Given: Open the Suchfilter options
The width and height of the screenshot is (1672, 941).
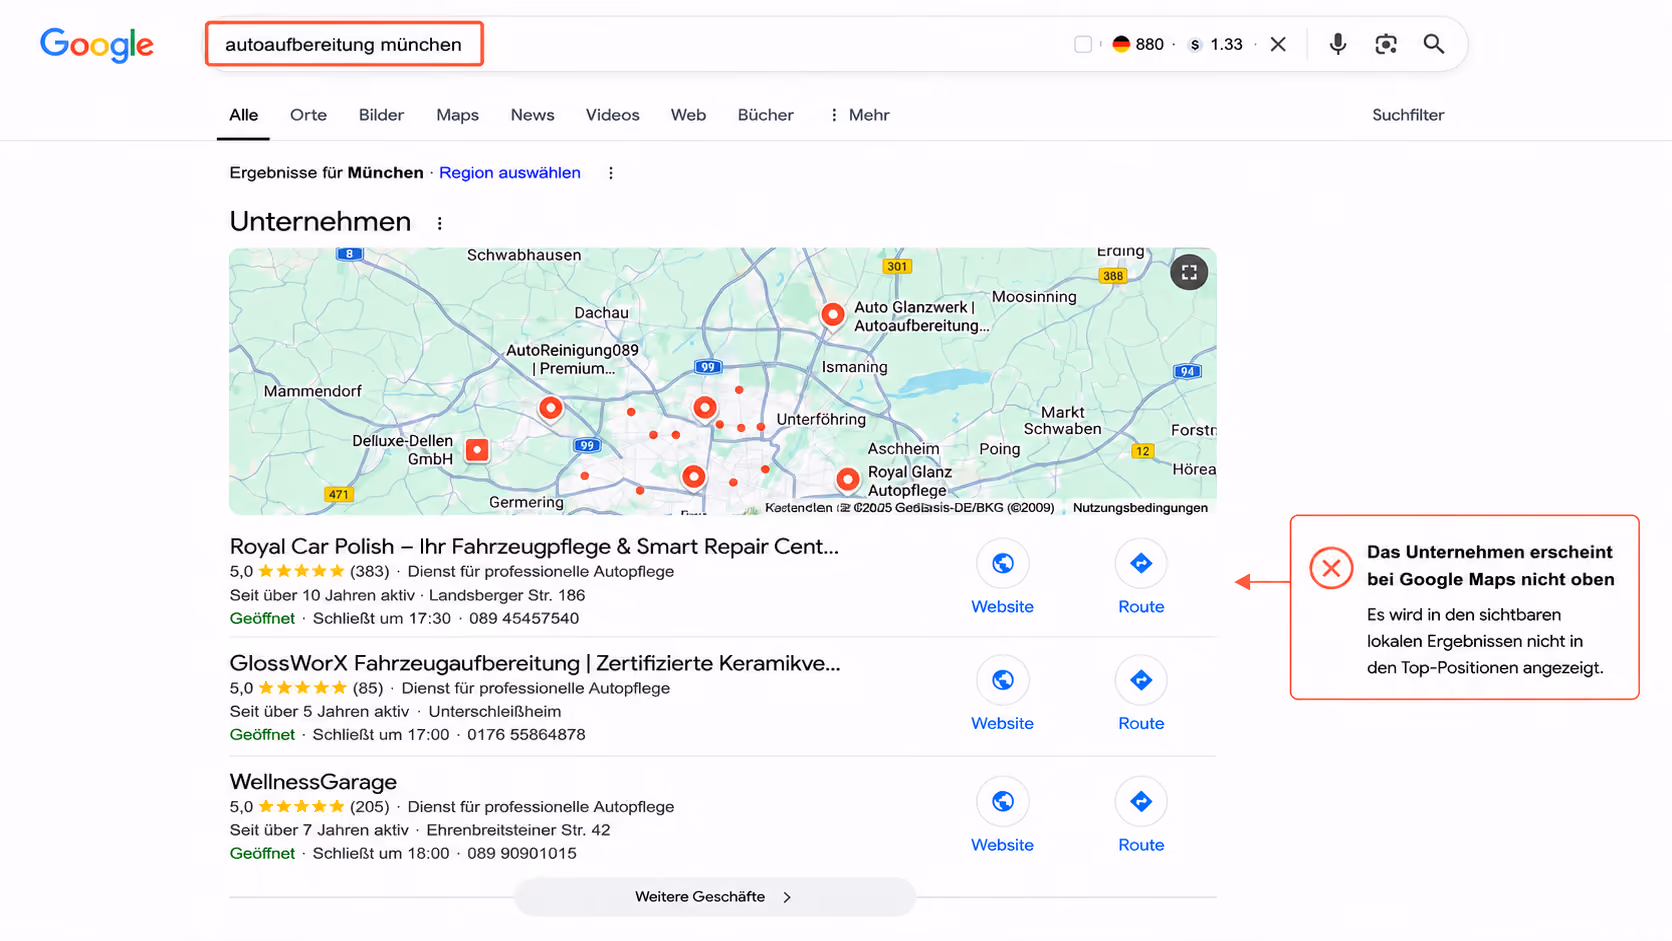Looking at the screenshot, I should click(x=1408, y=115).
